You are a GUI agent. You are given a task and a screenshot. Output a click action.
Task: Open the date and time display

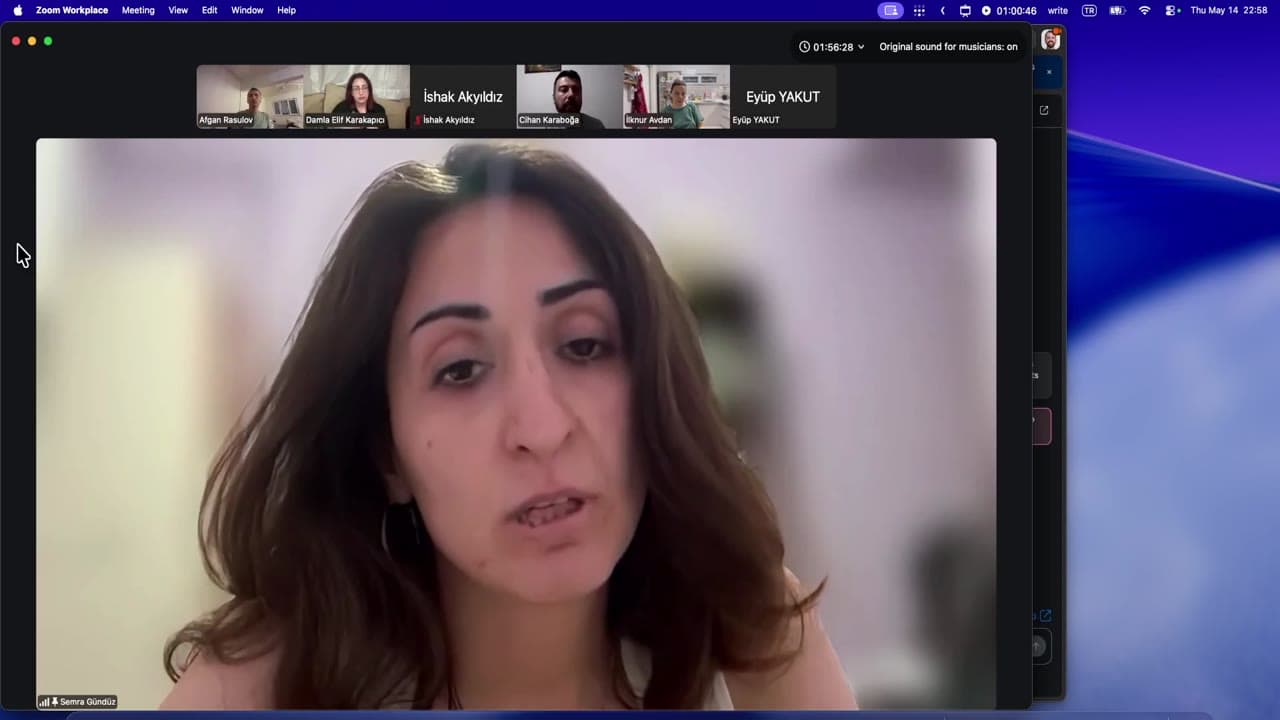(x=1229, y=10)
